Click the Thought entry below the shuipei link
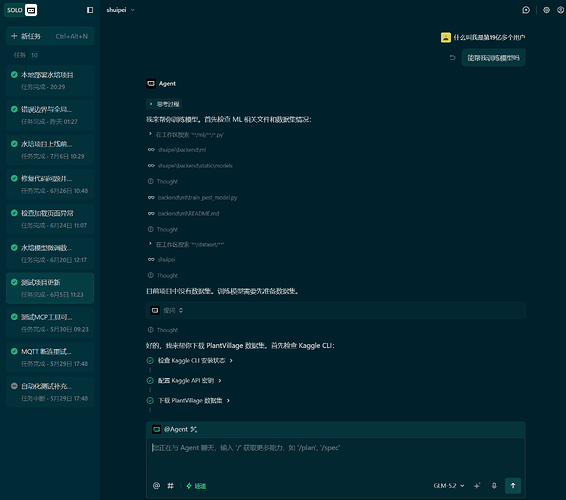 [x=163, y=275]
